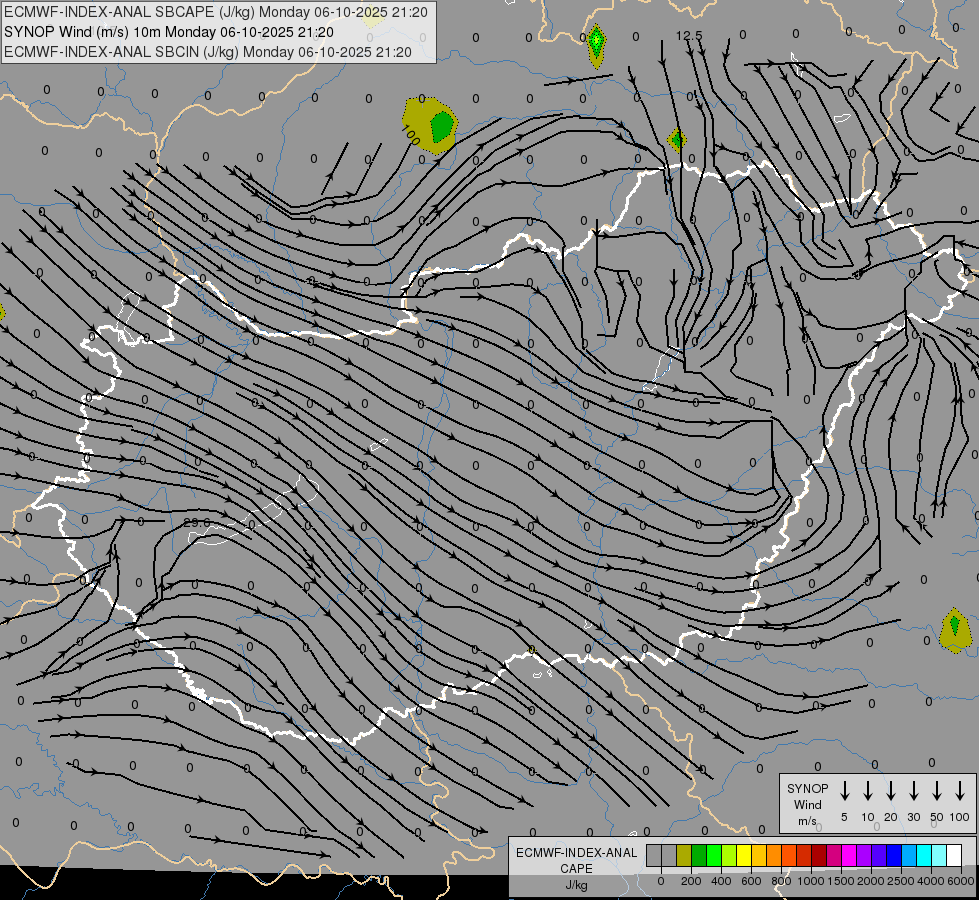Screen dimensions: 979x900
Task: Click the '12.5' wind value on map
Action: (x=689, y=36)
